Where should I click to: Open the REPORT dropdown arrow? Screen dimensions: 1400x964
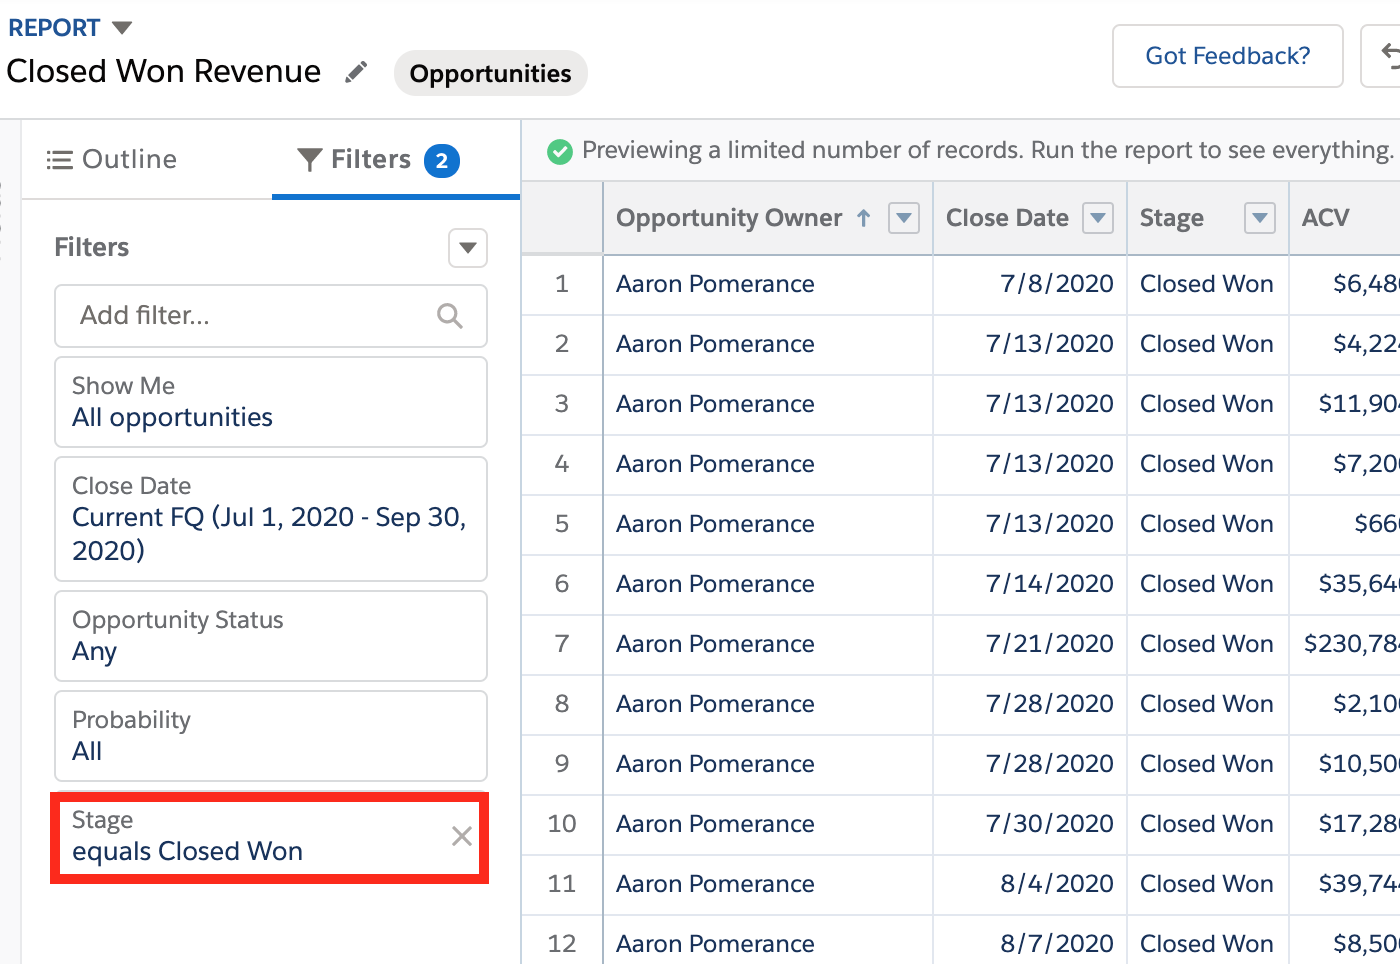(x=122, y=28)
